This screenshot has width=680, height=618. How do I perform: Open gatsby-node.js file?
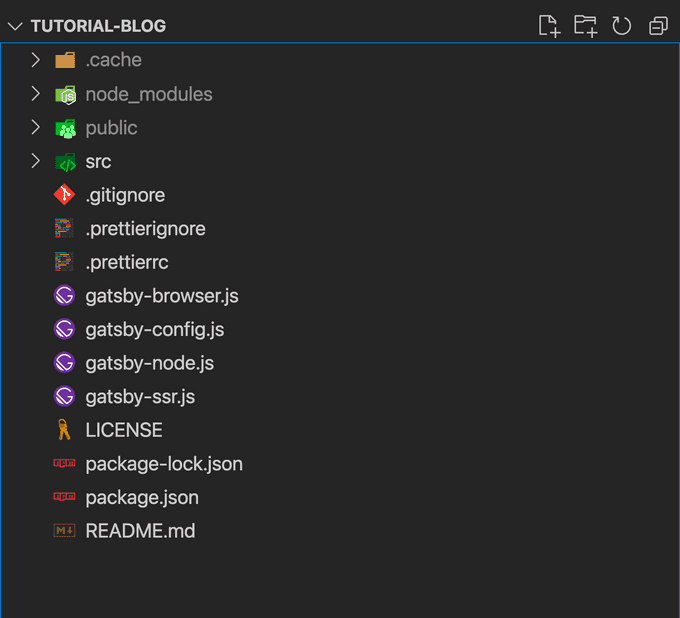tap(340, 363)
